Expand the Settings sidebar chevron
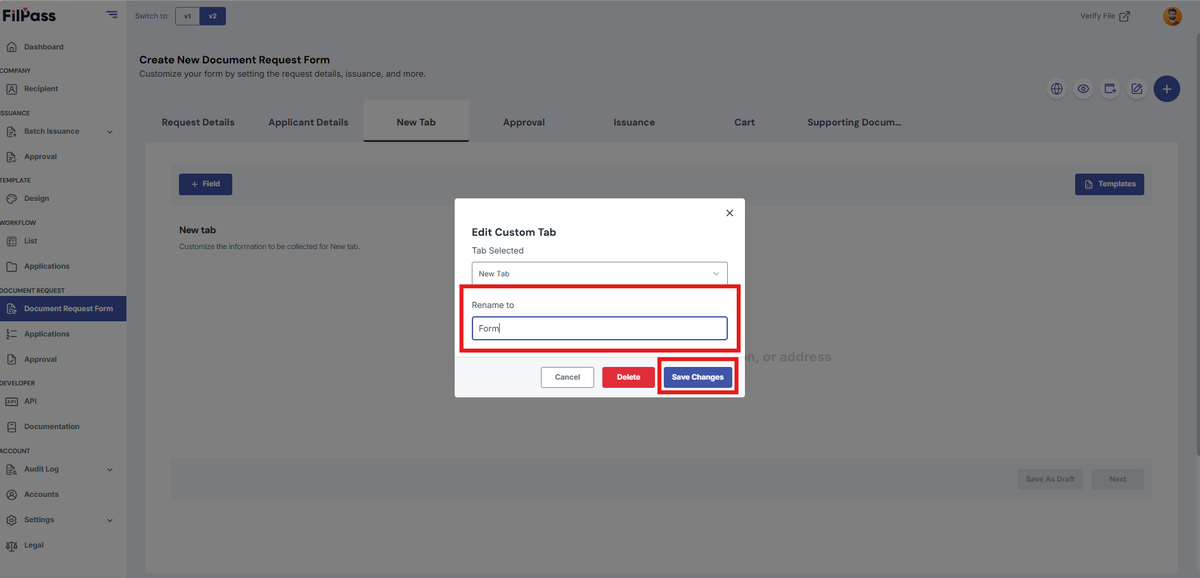Screen dimensions: 1200x578 pyautogui.click(x=110, y=520)
